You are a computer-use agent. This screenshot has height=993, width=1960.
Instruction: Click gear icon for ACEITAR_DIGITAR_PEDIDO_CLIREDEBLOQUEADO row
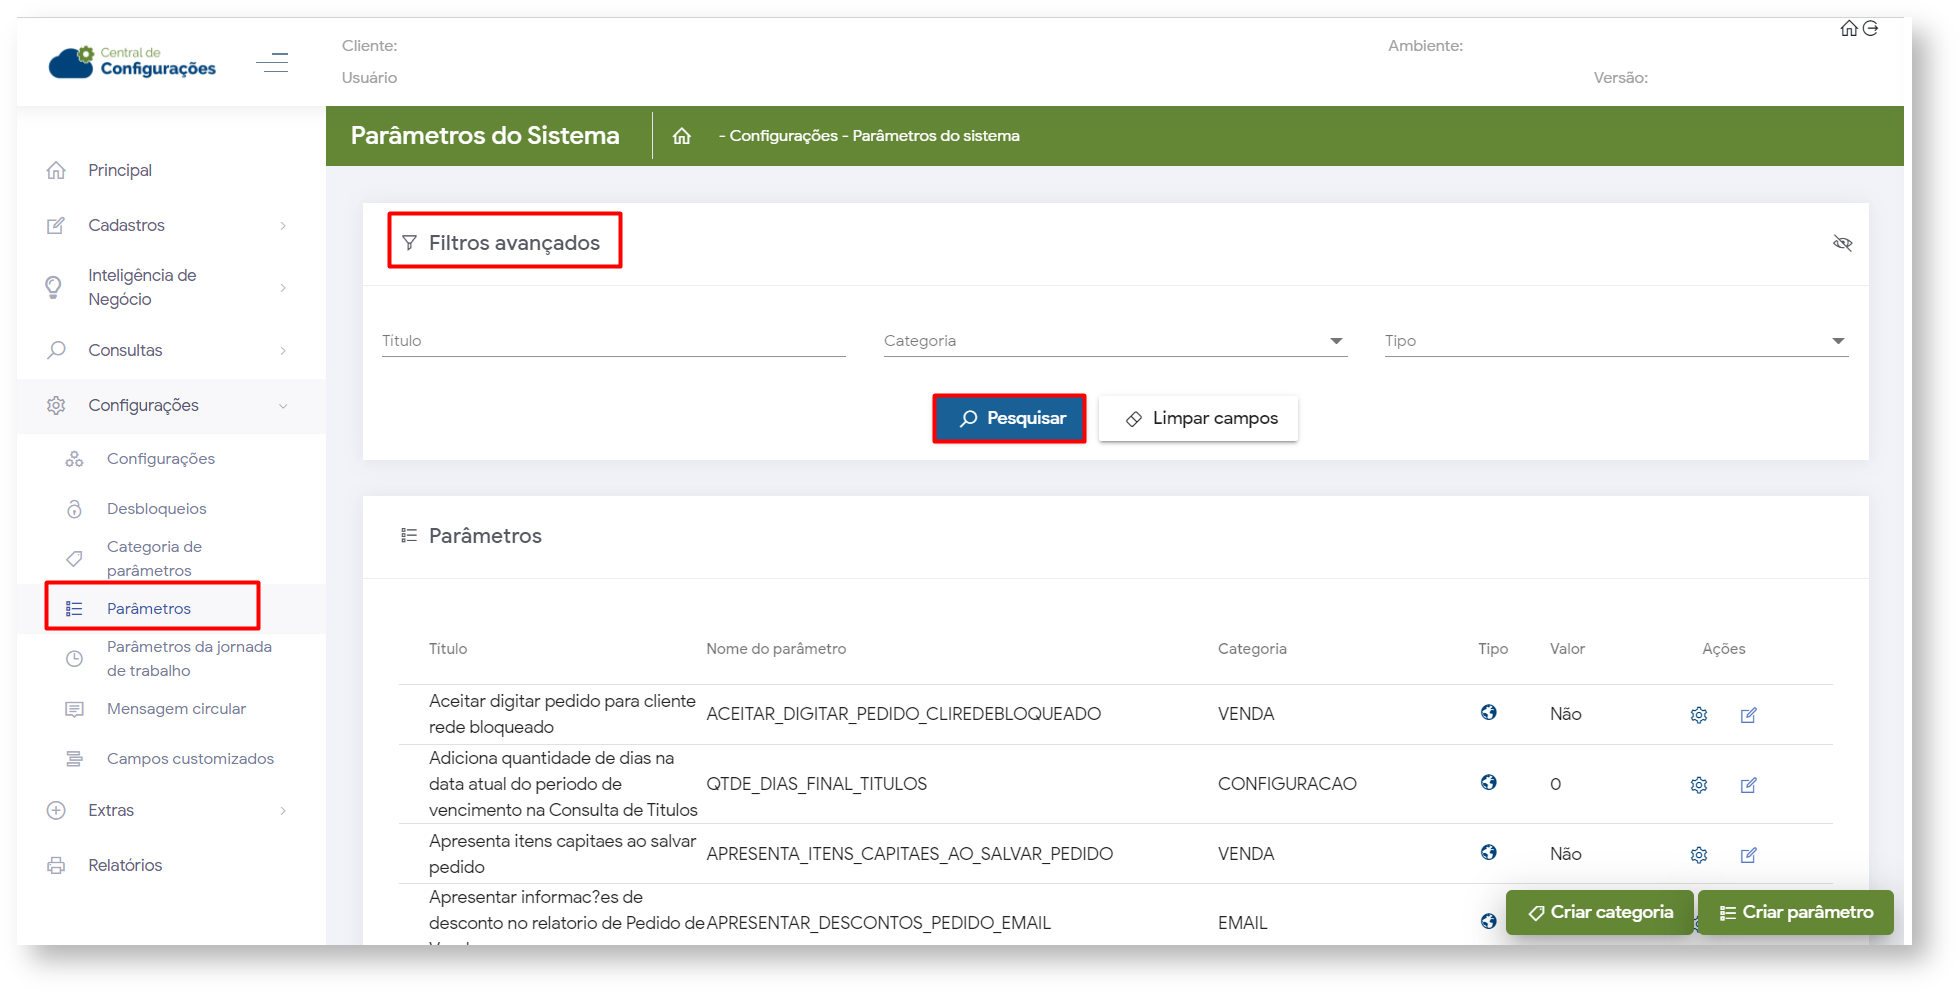coord(1698,715)
